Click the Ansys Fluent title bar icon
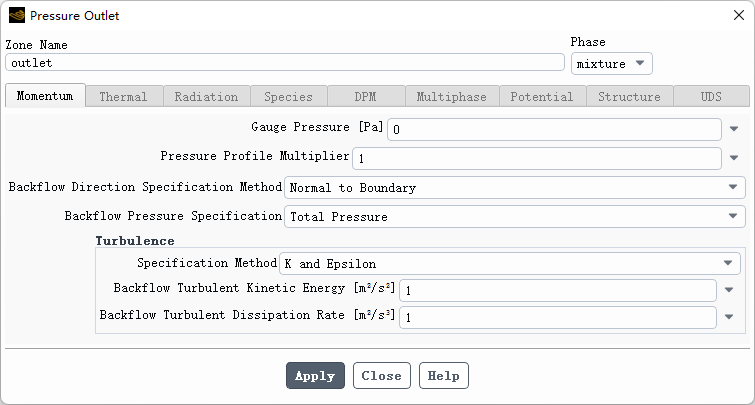This screenshot has height=405, width=755. click(16, 16)
